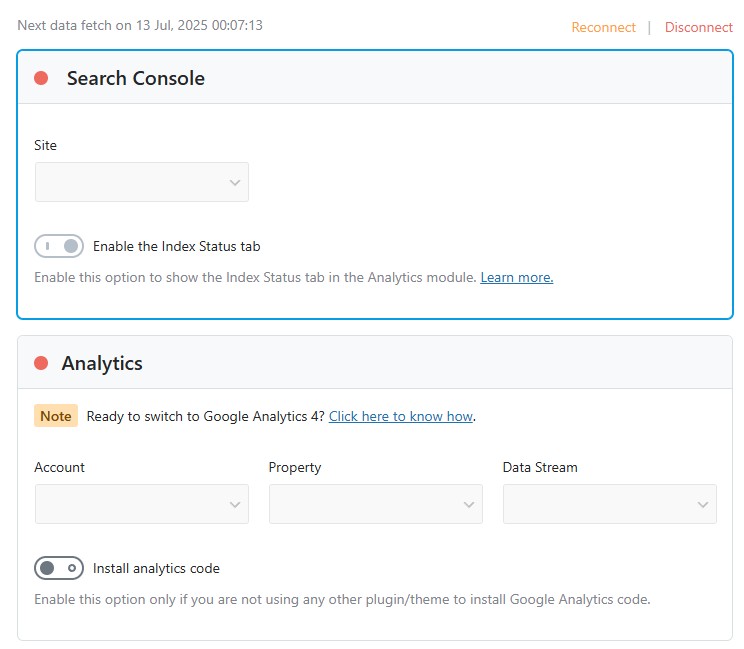The width and height of the screenshot is (744, 649).
Task: Click the red status dot beside Analytics
Action: (x=41, y=363)
